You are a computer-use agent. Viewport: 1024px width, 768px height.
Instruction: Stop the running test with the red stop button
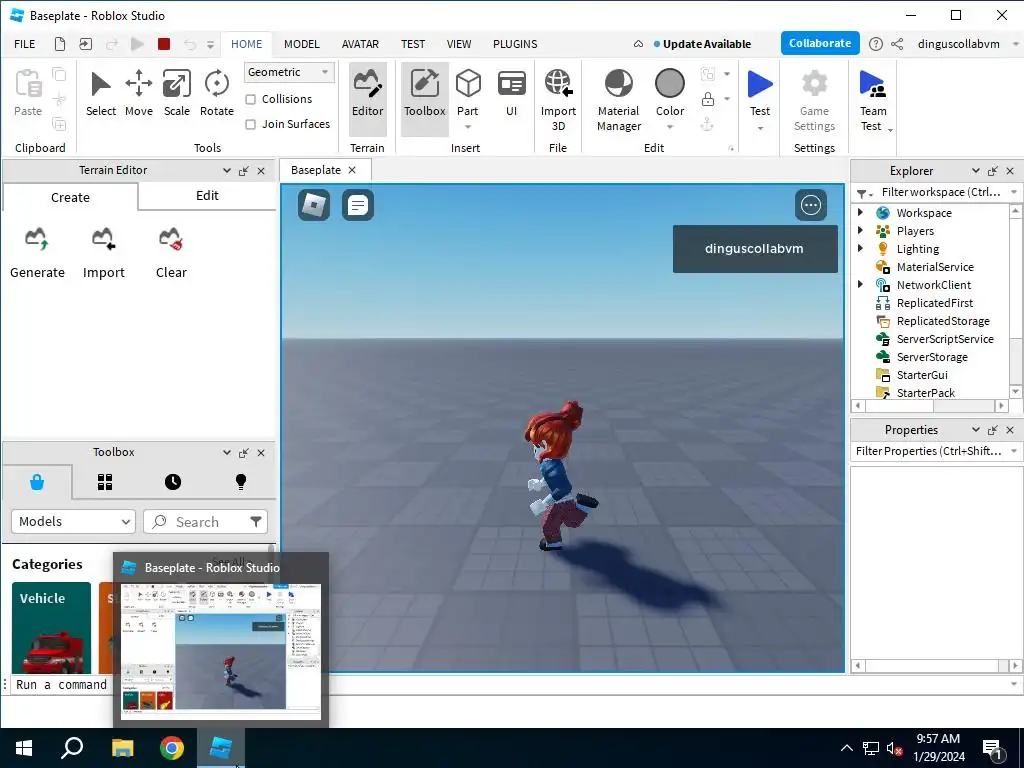pyautogui.click(x=164, y=44)
